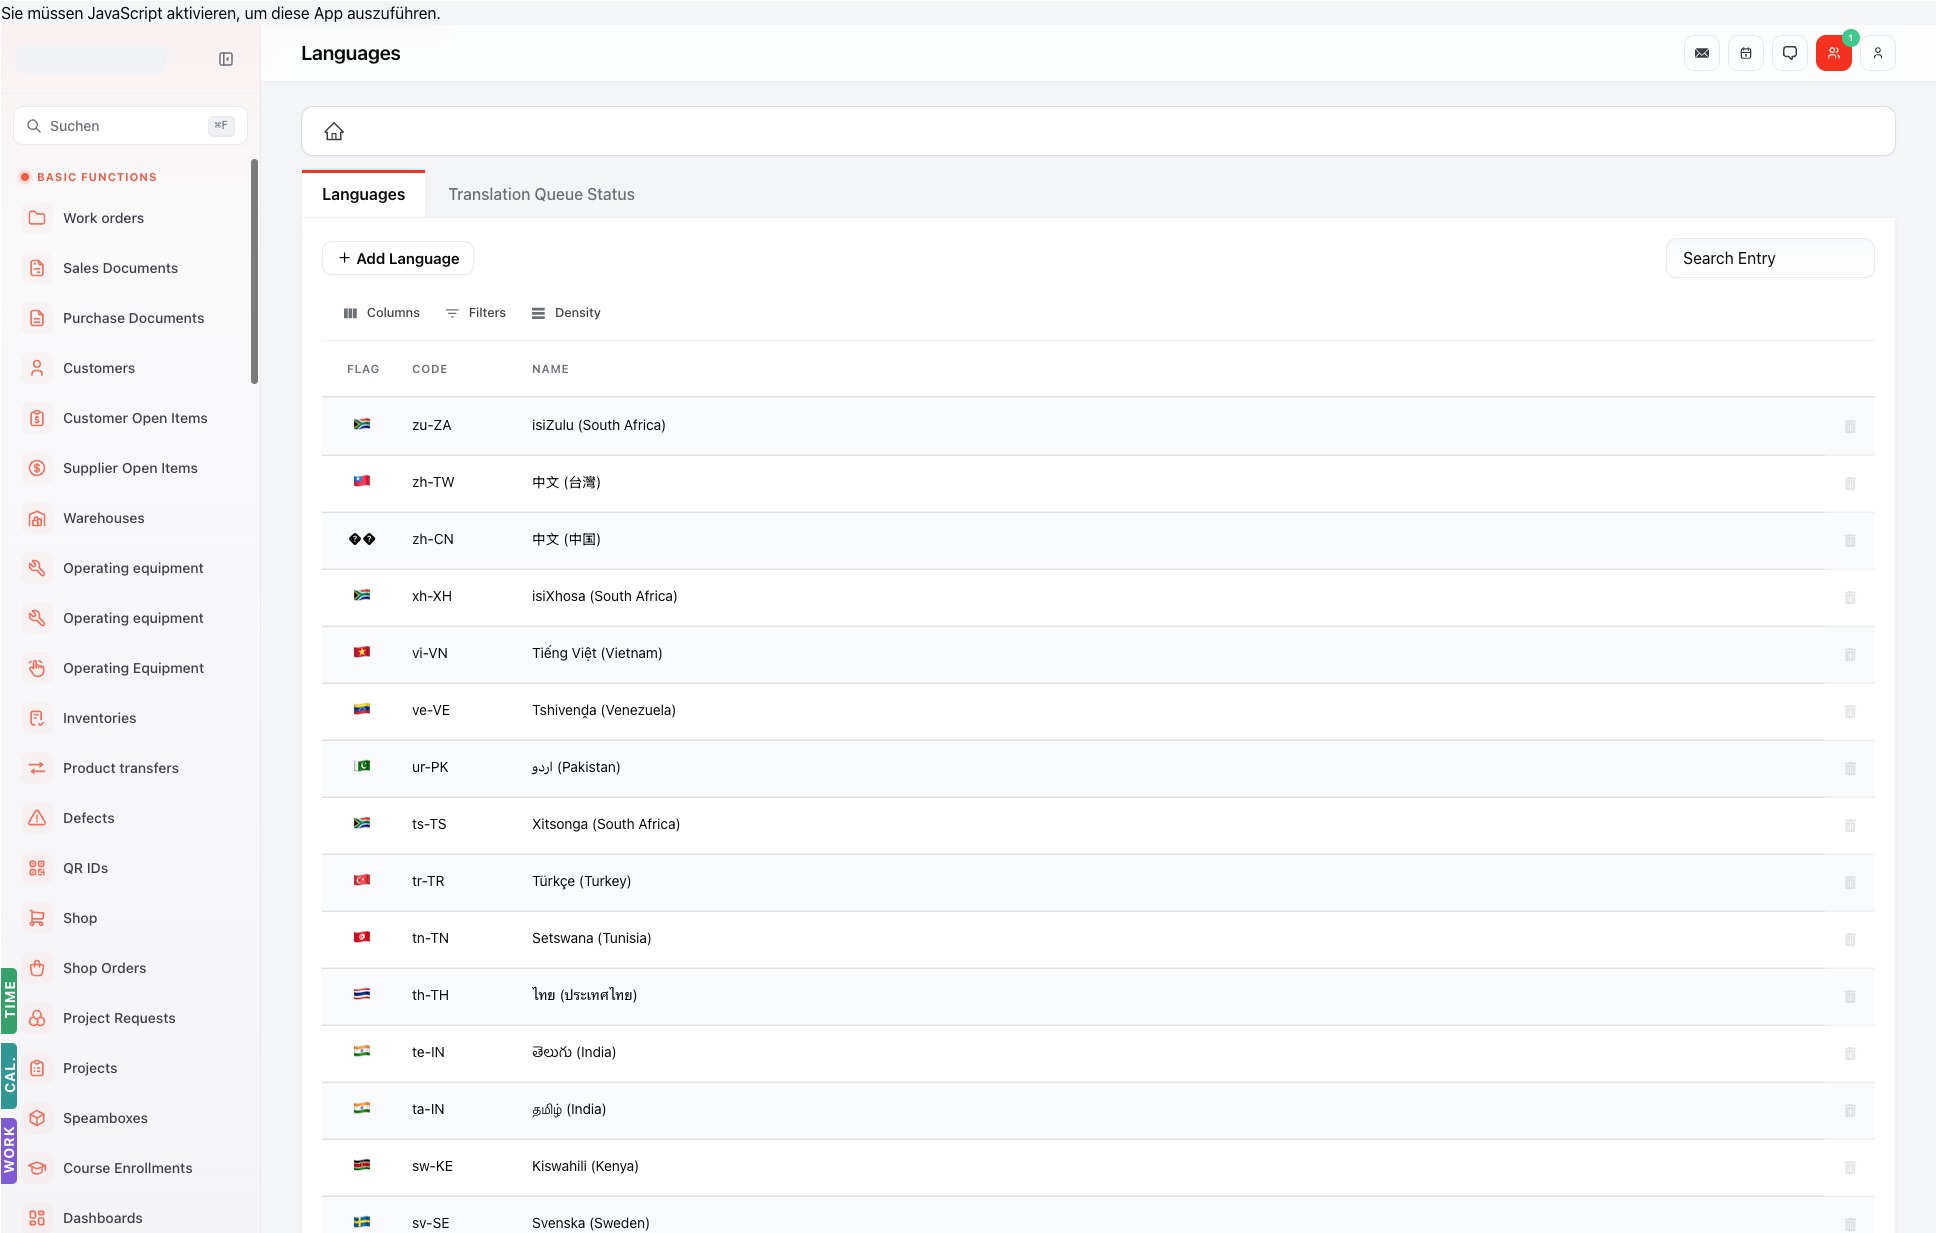Open Course Enrollments in sidebar
1945x1233 pixels.
130,1168
